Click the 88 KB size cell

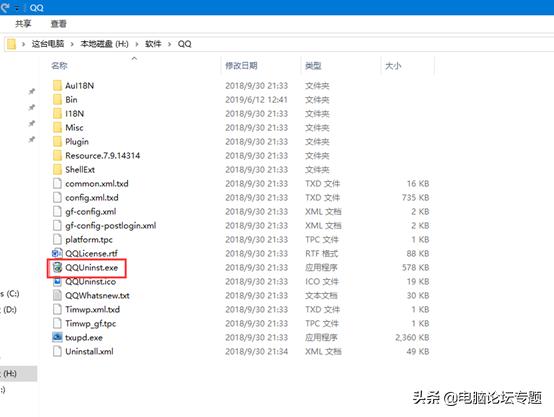click(418, 253)
